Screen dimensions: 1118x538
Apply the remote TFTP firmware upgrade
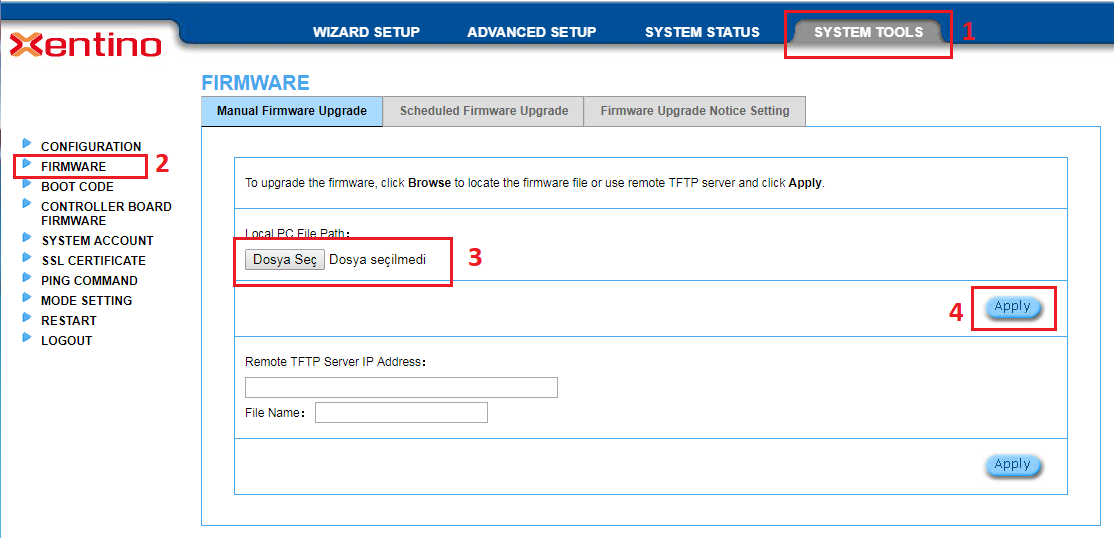[1012, 464]
